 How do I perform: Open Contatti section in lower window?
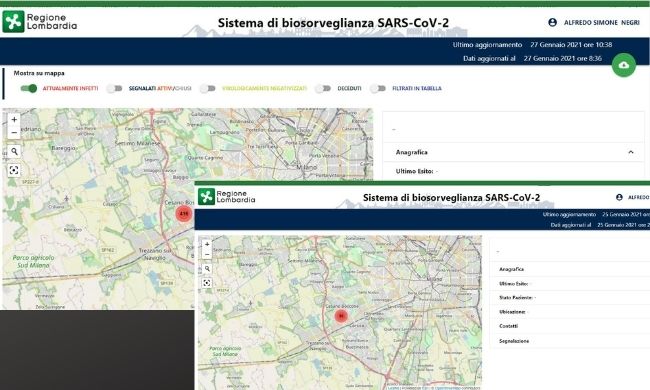tap(570, 326)
